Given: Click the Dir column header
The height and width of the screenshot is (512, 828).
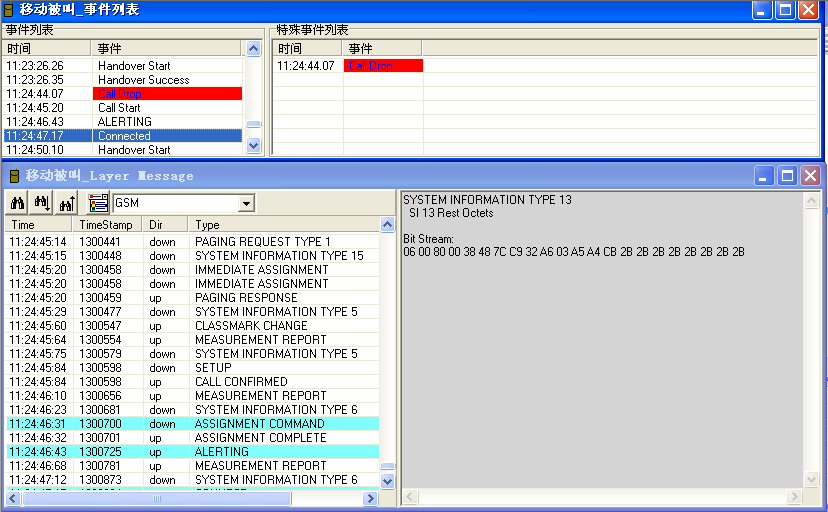Looking at the screenshot, I should click(x=165, y=225).
